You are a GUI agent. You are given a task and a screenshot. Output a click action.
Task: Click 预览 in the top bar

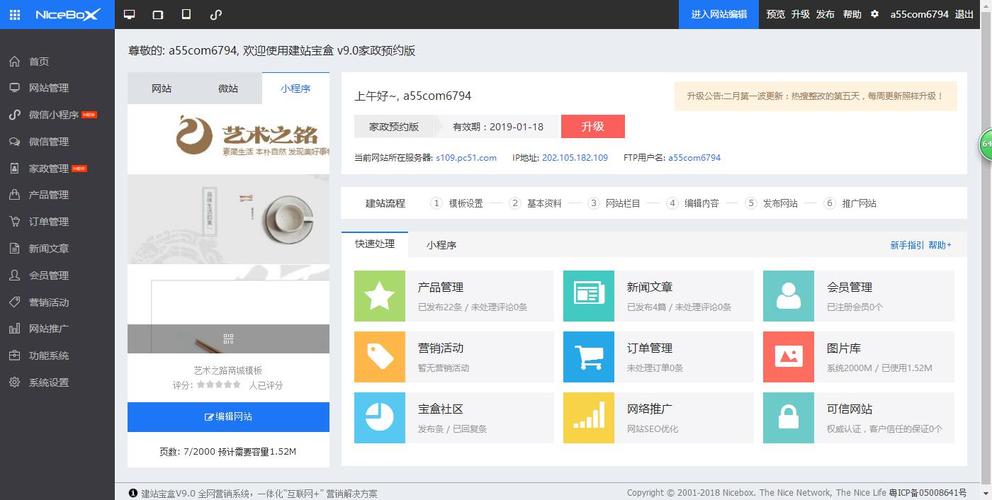[x=776, y=15]
